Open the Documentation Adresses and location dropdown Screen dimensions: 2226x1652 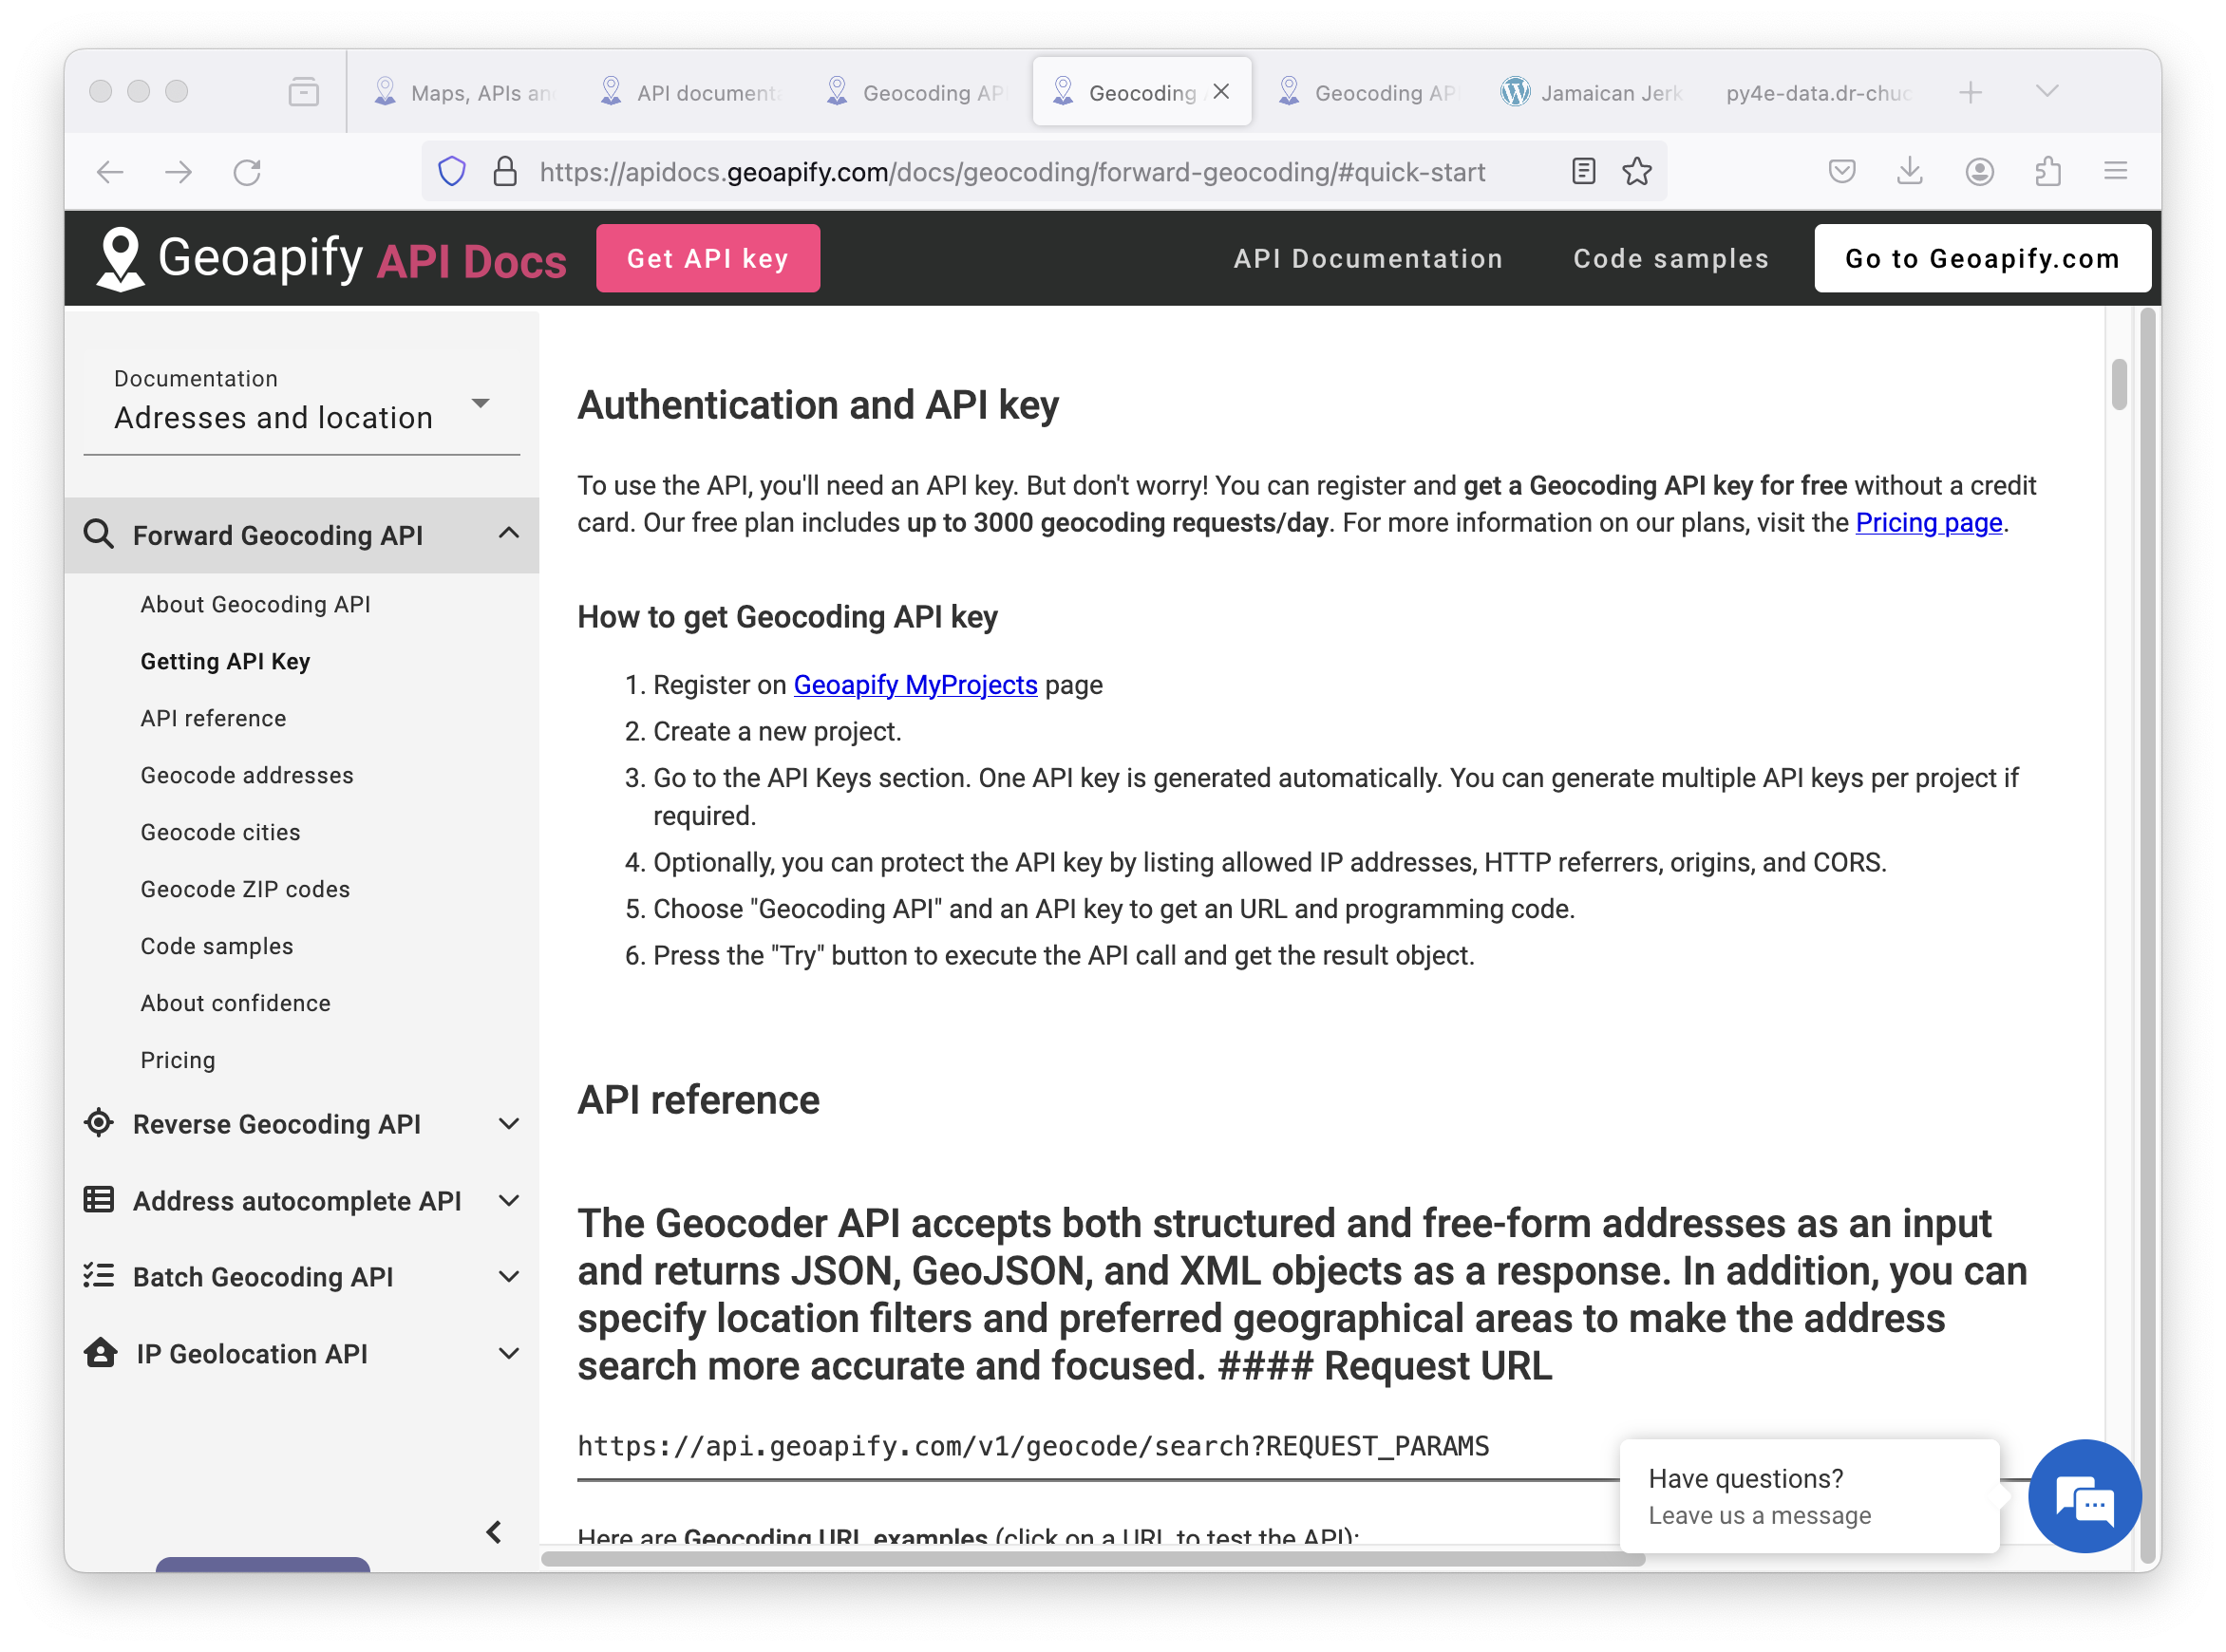click(301, 402)
